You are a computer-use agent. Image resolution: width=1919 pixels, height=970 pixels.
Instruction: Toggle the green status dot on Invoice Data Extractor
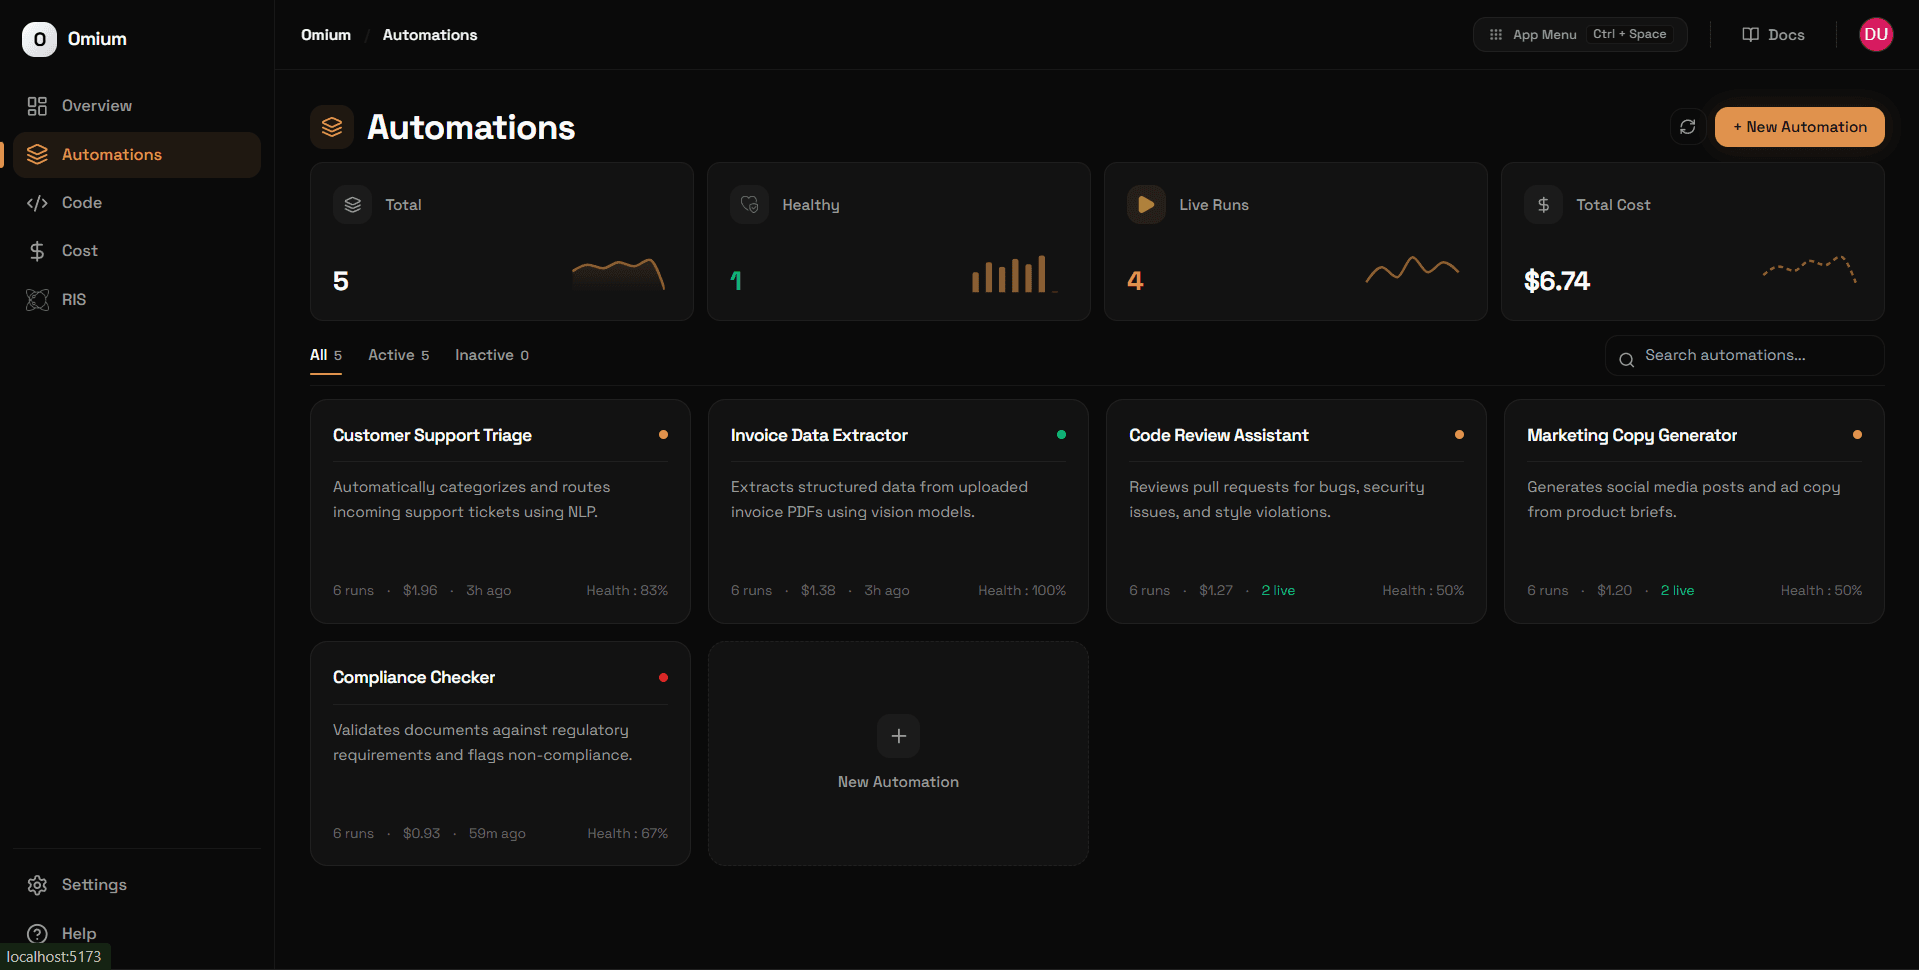coord(1062,434)
